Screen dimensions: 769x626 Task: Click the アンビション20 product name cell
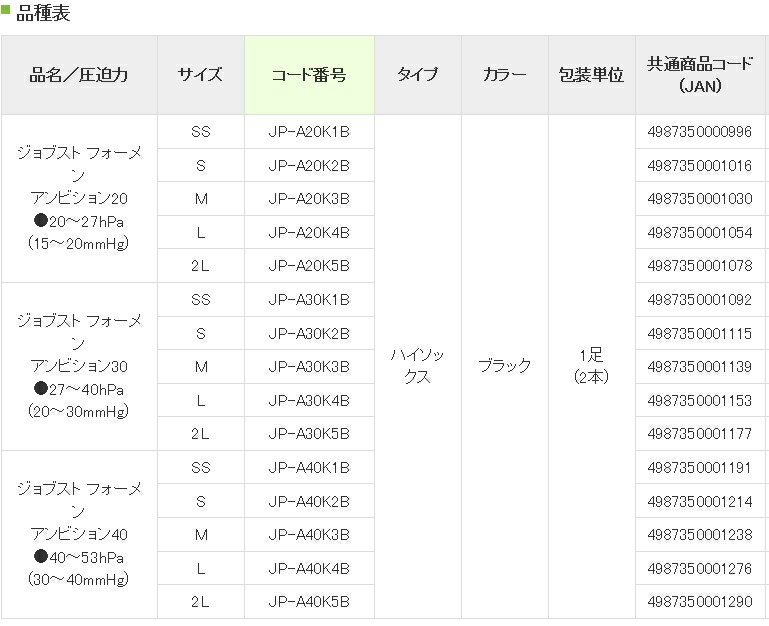79,198
